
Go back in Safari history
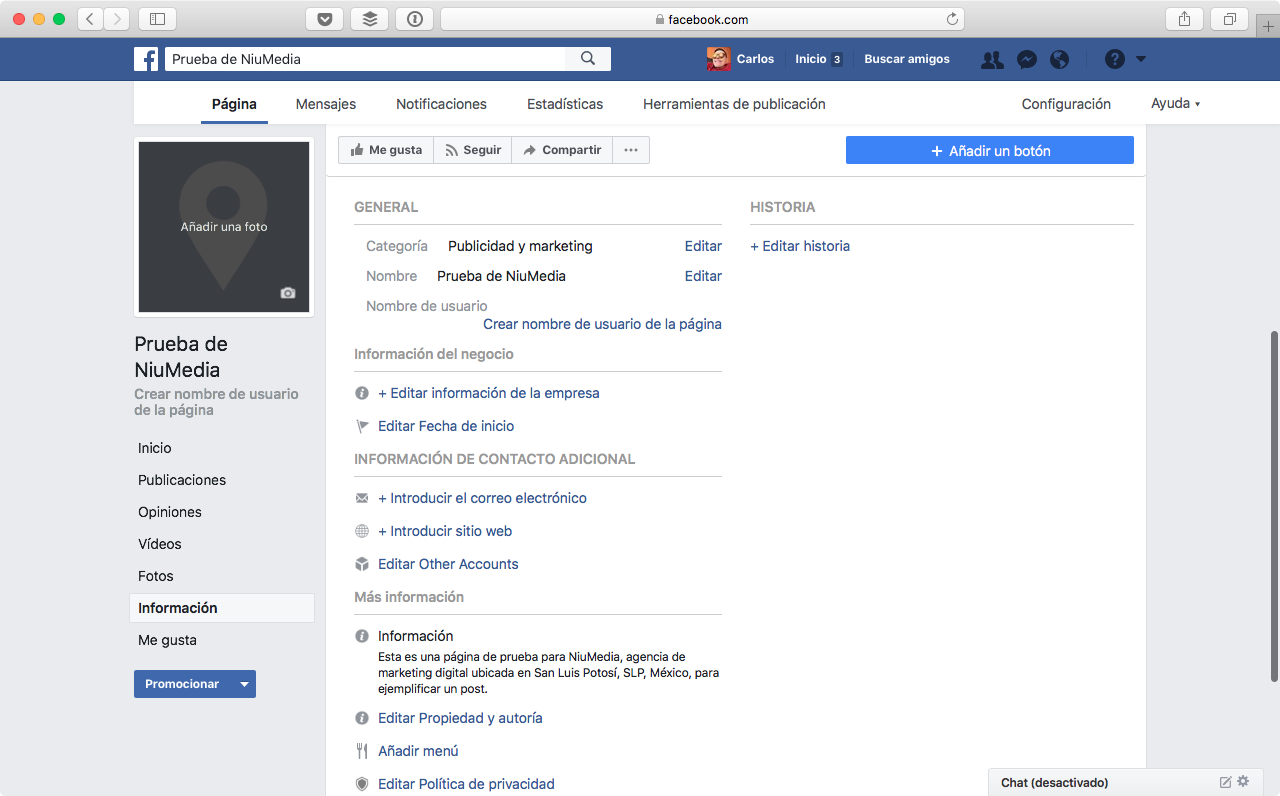click(90, 19)
